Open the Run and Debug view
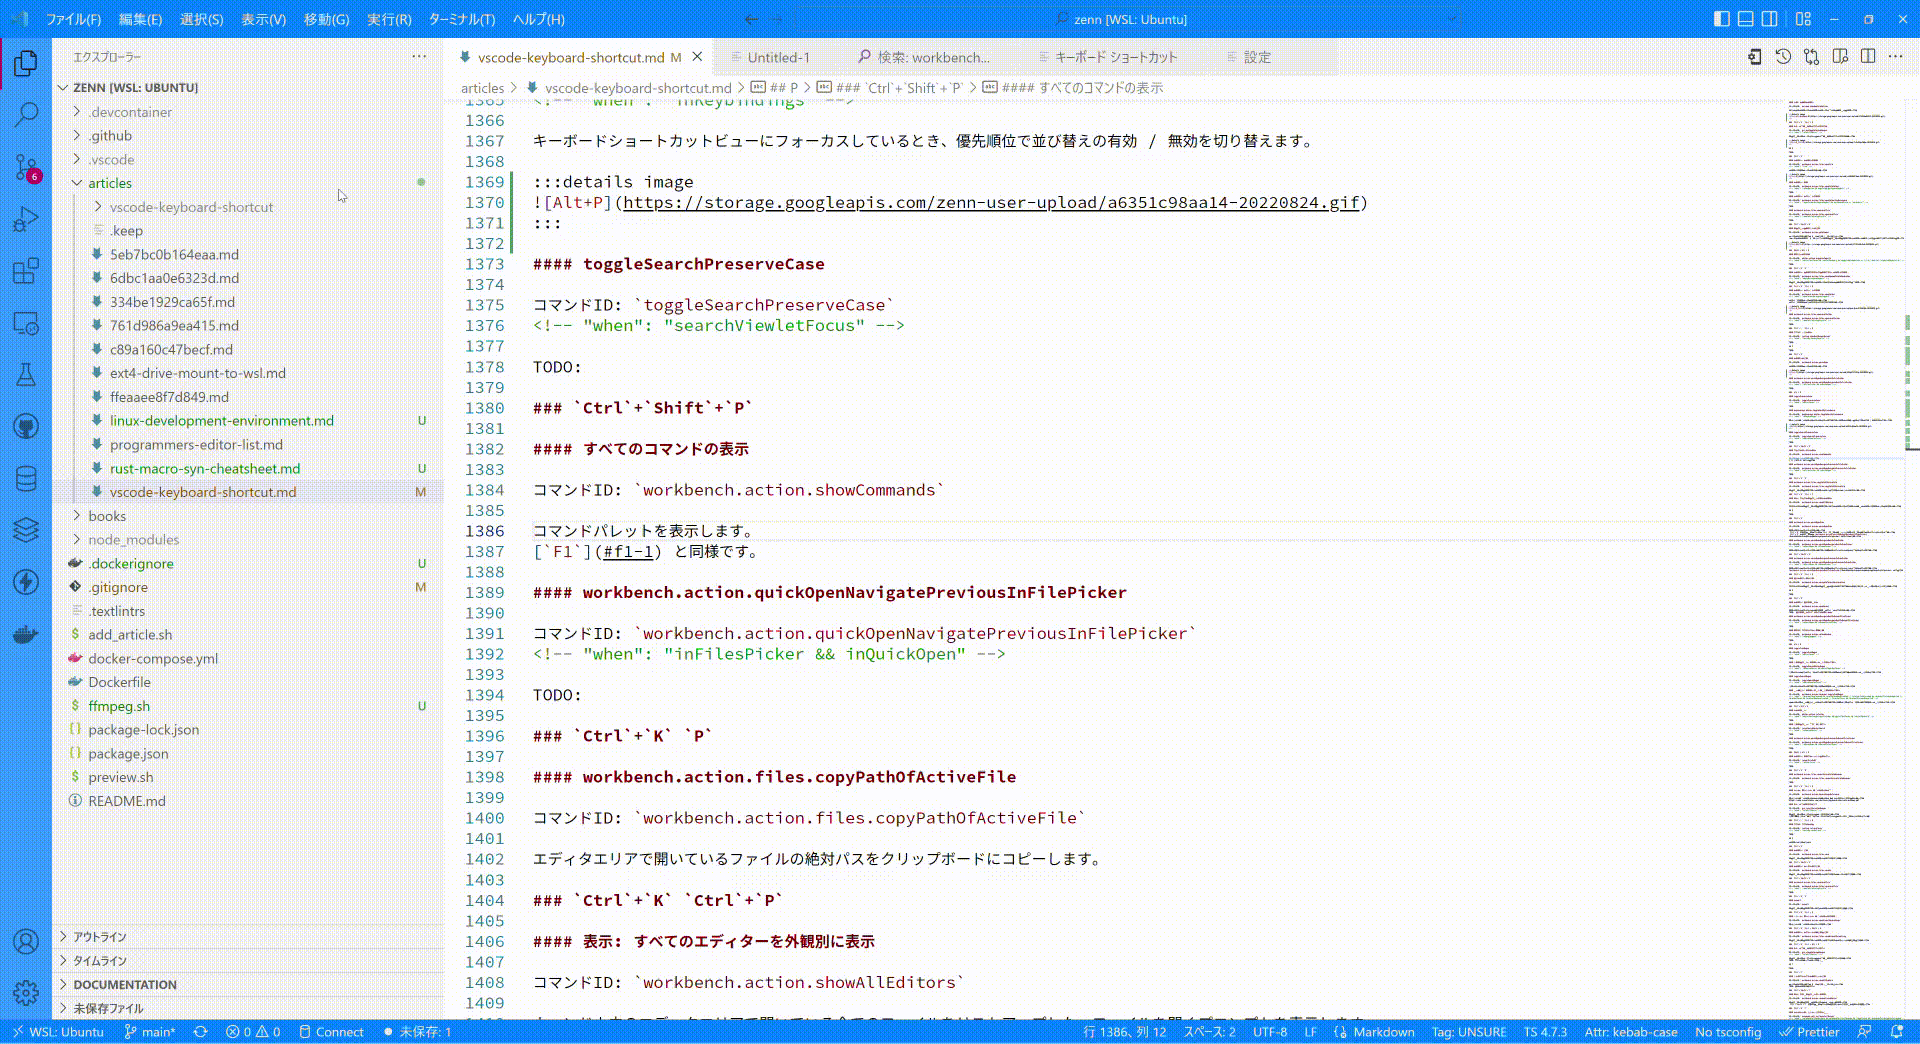Screen dimensions: 1920x1044 (26, 219)
